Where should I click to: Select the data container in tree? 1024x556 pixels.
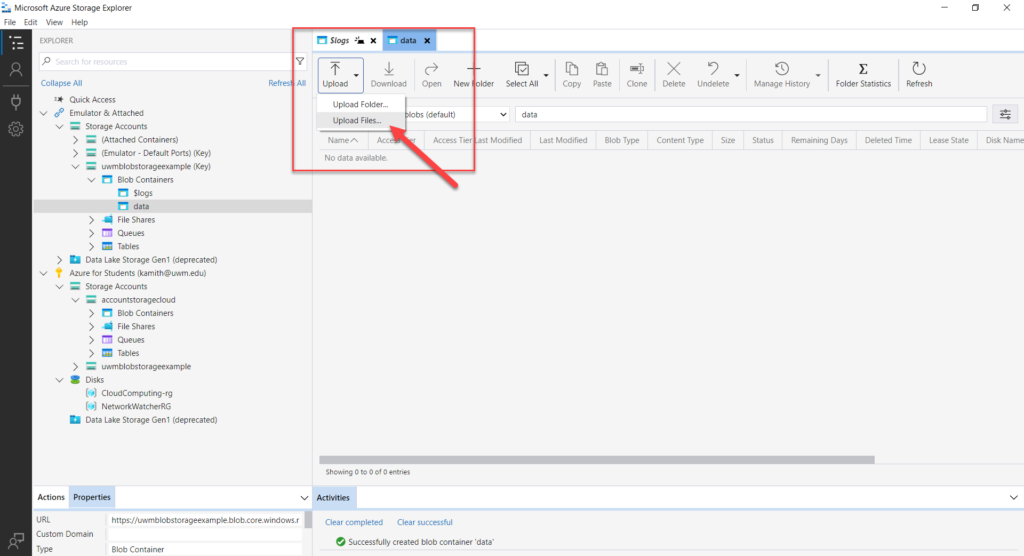click(x=140, y=206)
